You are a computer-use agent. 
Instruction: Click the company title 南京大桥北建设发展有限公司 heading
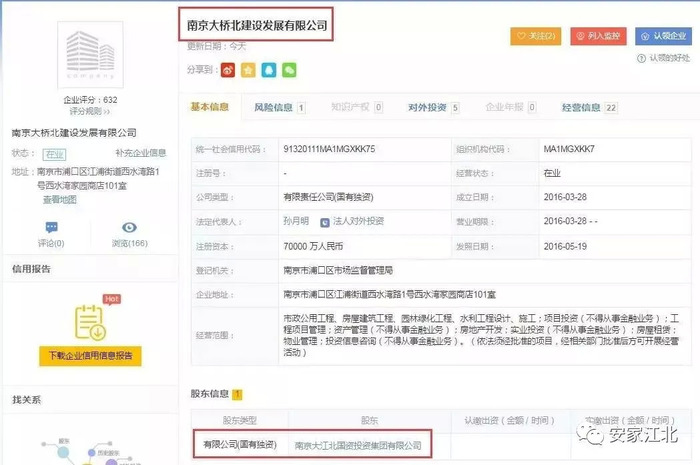(257, 25)
